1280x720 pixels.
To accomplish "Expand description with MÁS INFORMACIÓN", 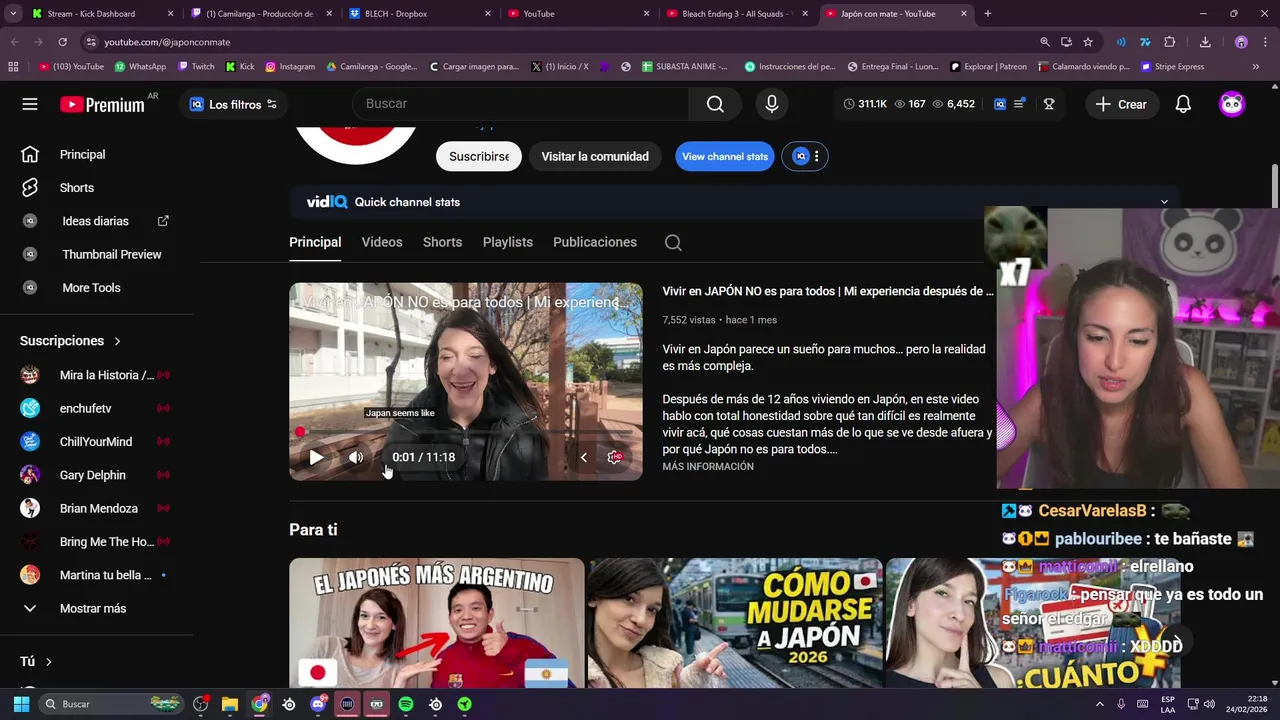I will pyautogui.click(x=708, y=467).
